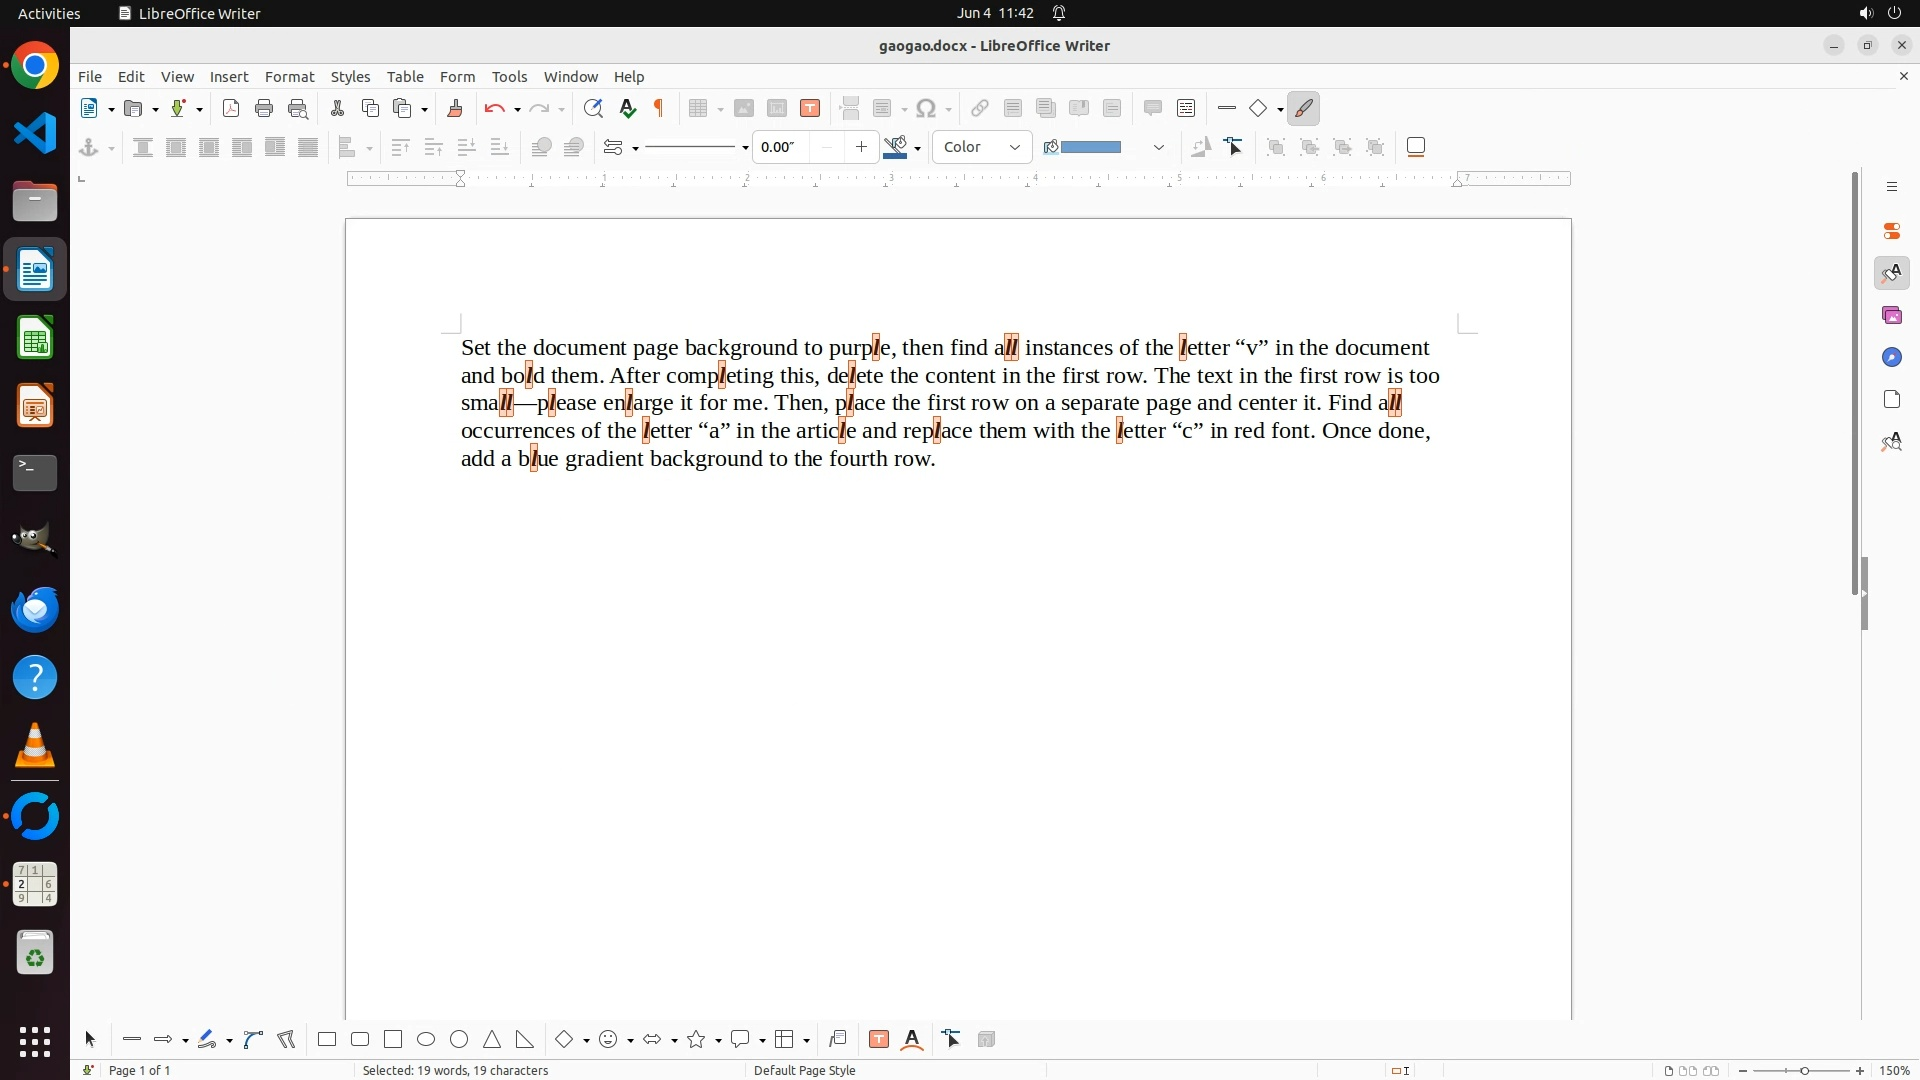1920x1080 pixels.
Task: Open the Format menu
Action: (289, 76)
